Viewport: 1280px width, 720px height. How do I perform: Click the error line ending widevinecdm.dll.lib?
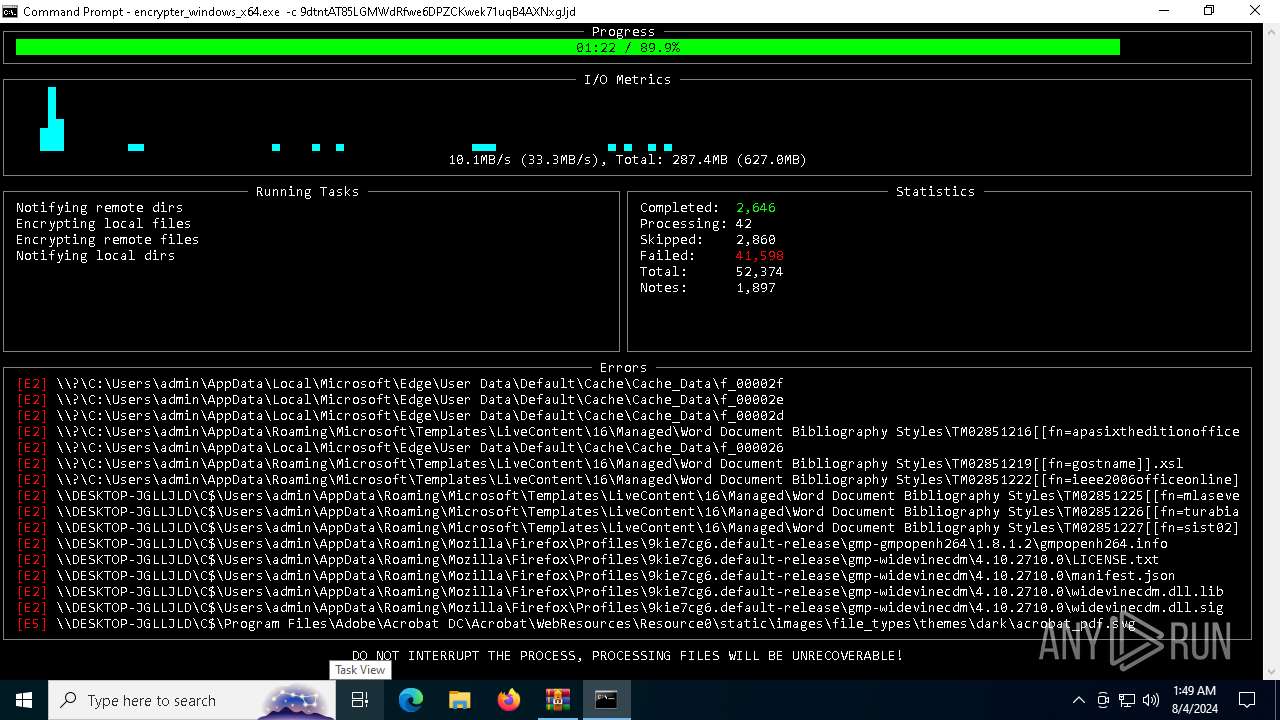[x=620, y=592]
